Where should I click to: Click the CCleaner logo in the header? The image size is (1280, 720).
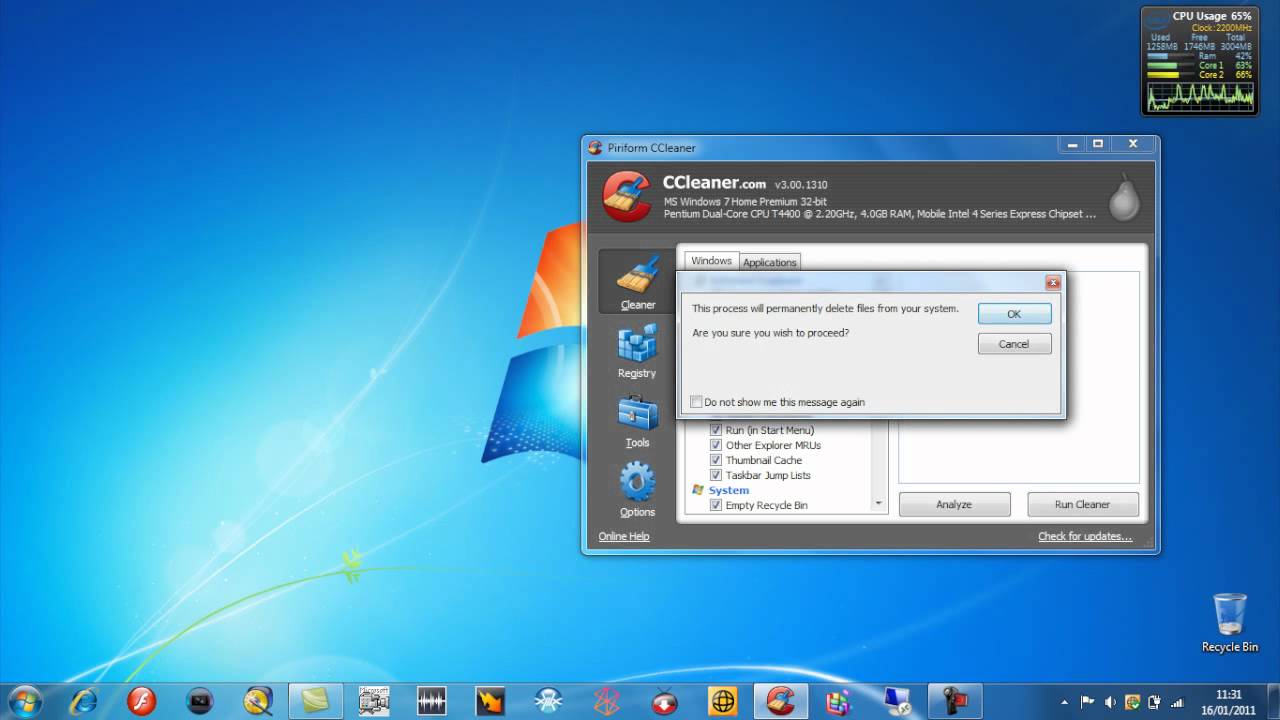[x=627, y=195]
